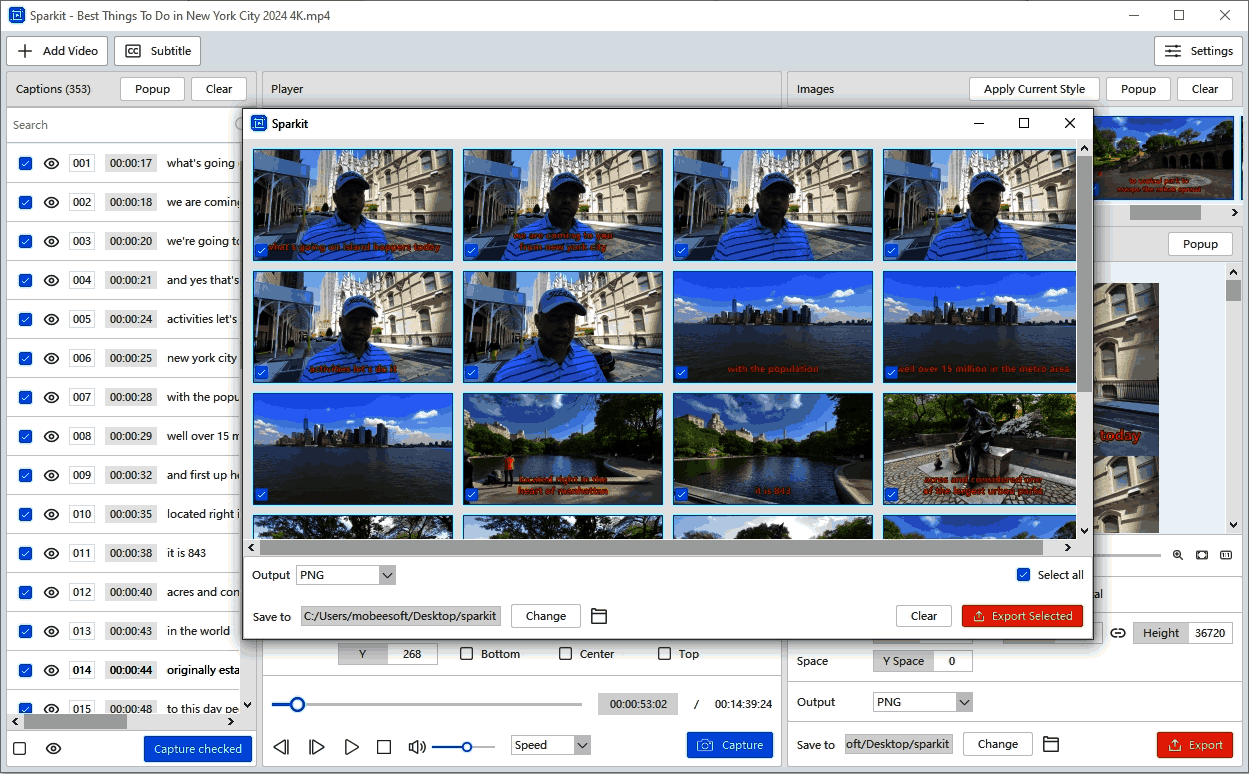Image resolution: width=1249 pixels, height=774 pixels.
Task: Enable the Center position checkbox
Action: 566,654
